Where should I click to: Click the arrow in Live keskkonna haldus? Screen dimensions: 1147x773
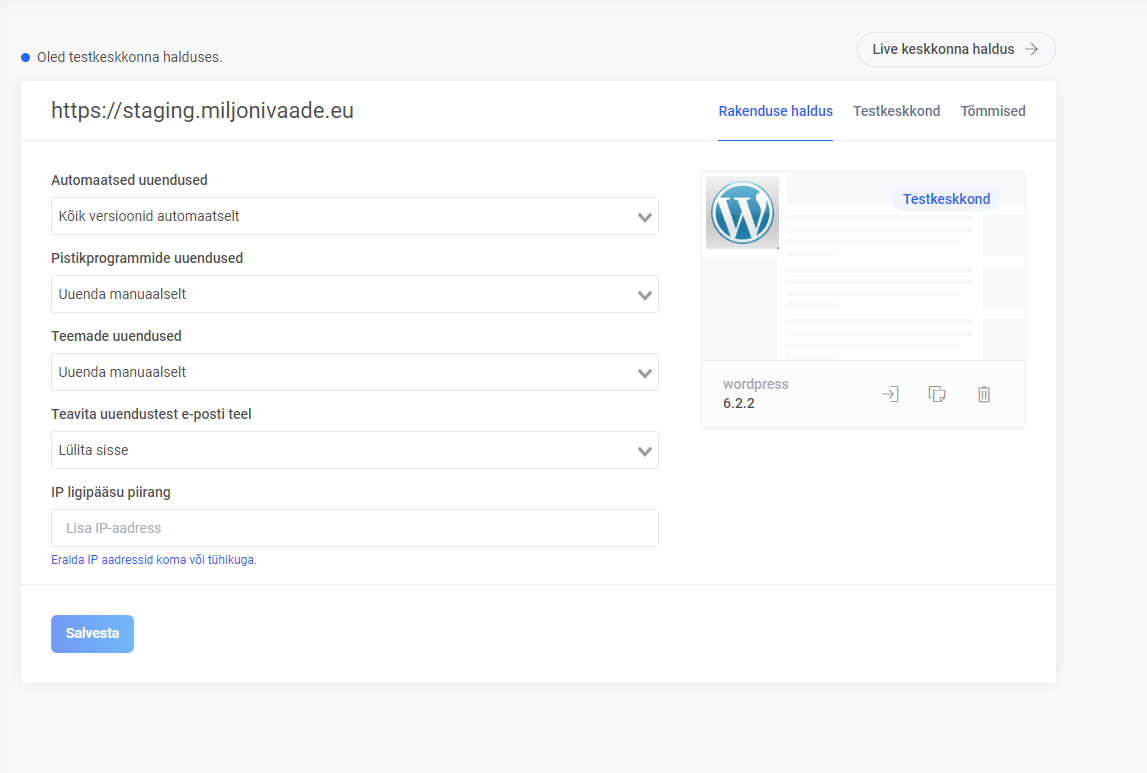click(x=1031, y=49)
